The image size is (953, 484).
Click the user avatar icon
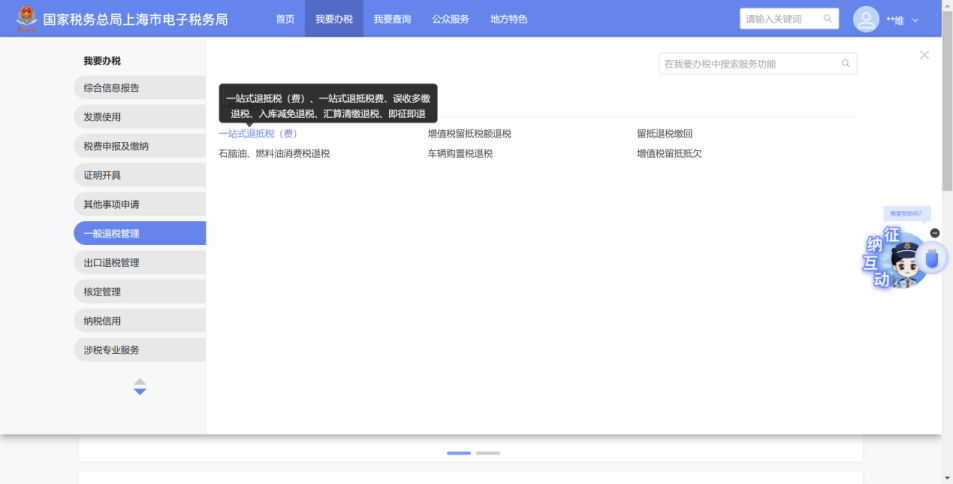point(865,19)
